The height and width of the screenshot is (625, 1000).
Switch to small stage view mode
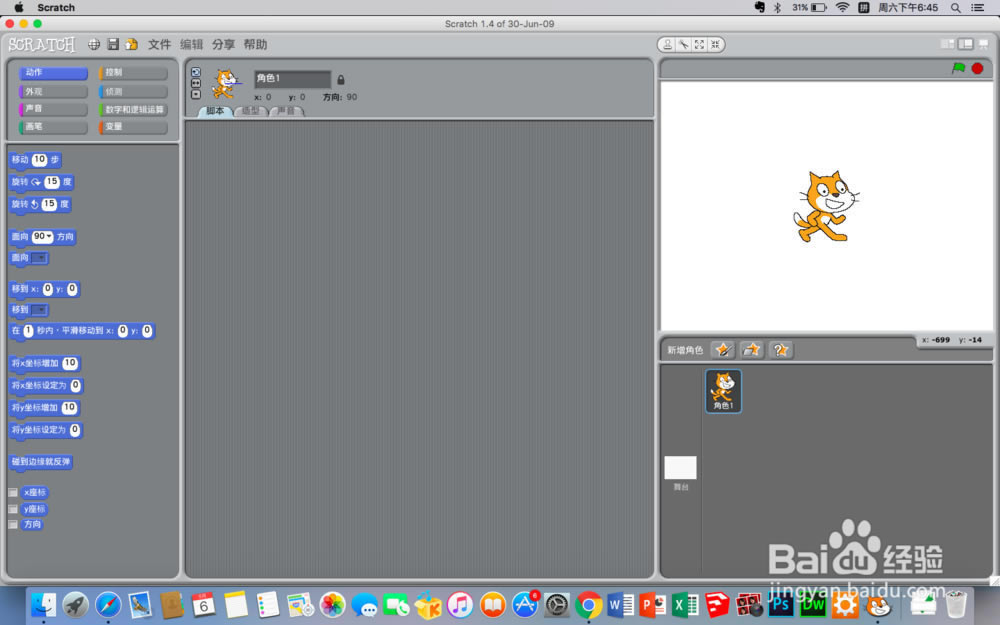948,44
